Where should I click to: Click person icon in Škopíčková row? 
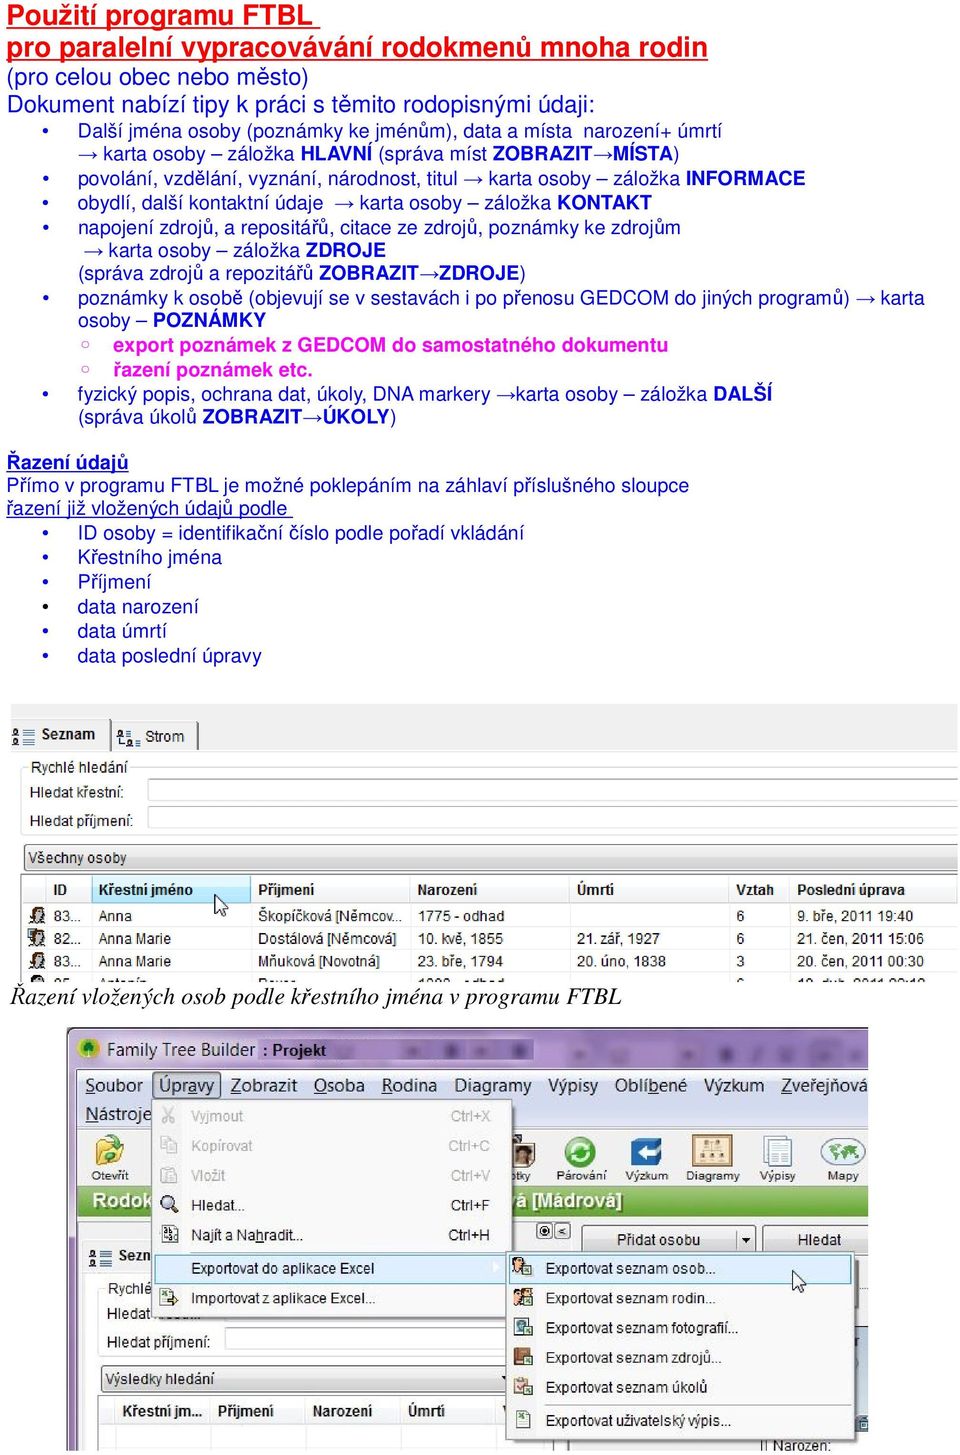(37, 915)
